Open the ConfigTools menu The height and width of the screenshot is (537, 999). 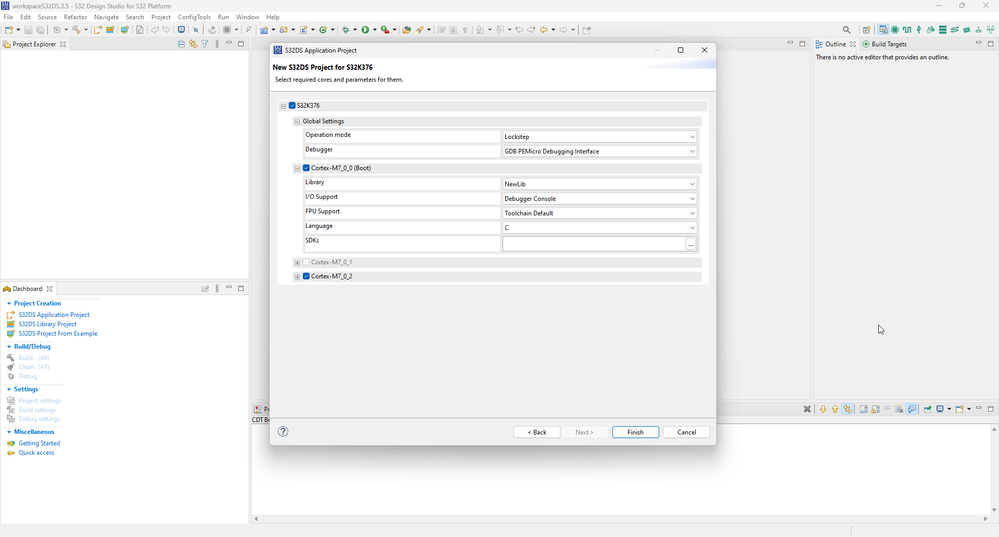tap(194, 17)
